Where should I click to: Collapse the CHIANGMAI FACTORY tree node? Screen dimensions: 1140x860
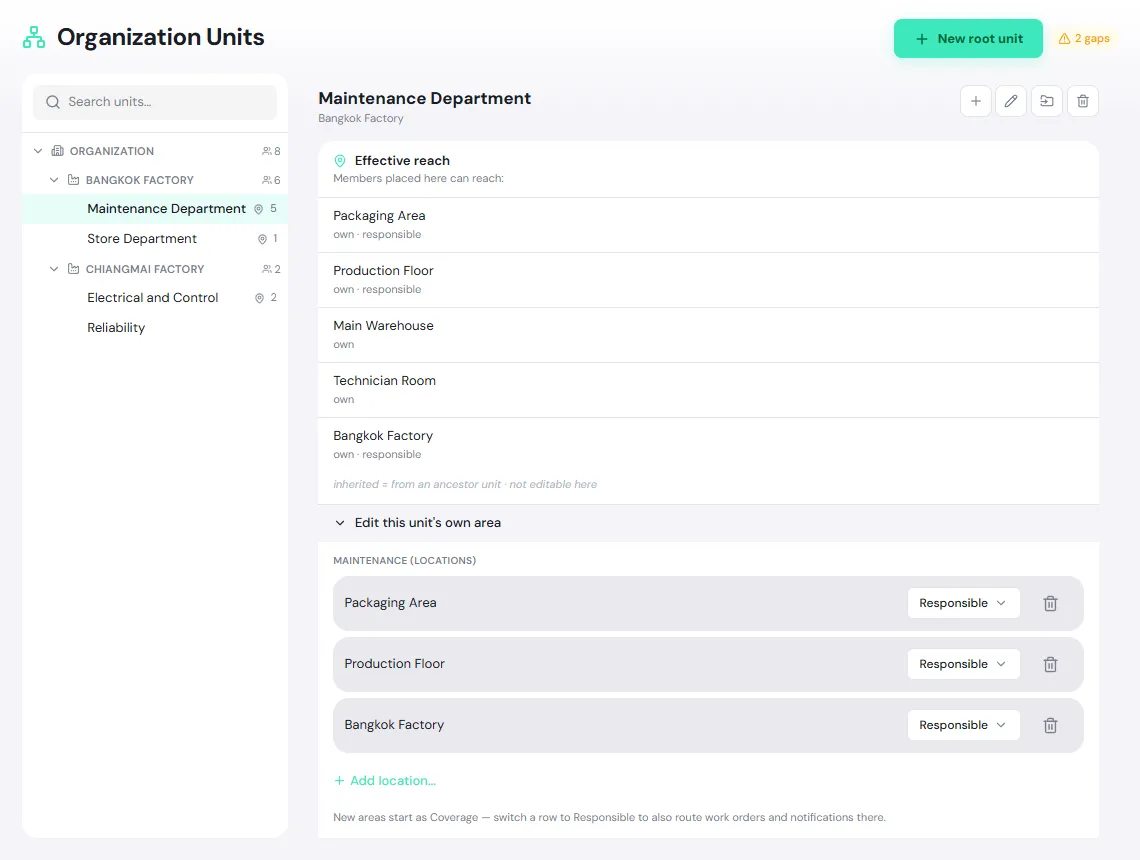point(54,269)
